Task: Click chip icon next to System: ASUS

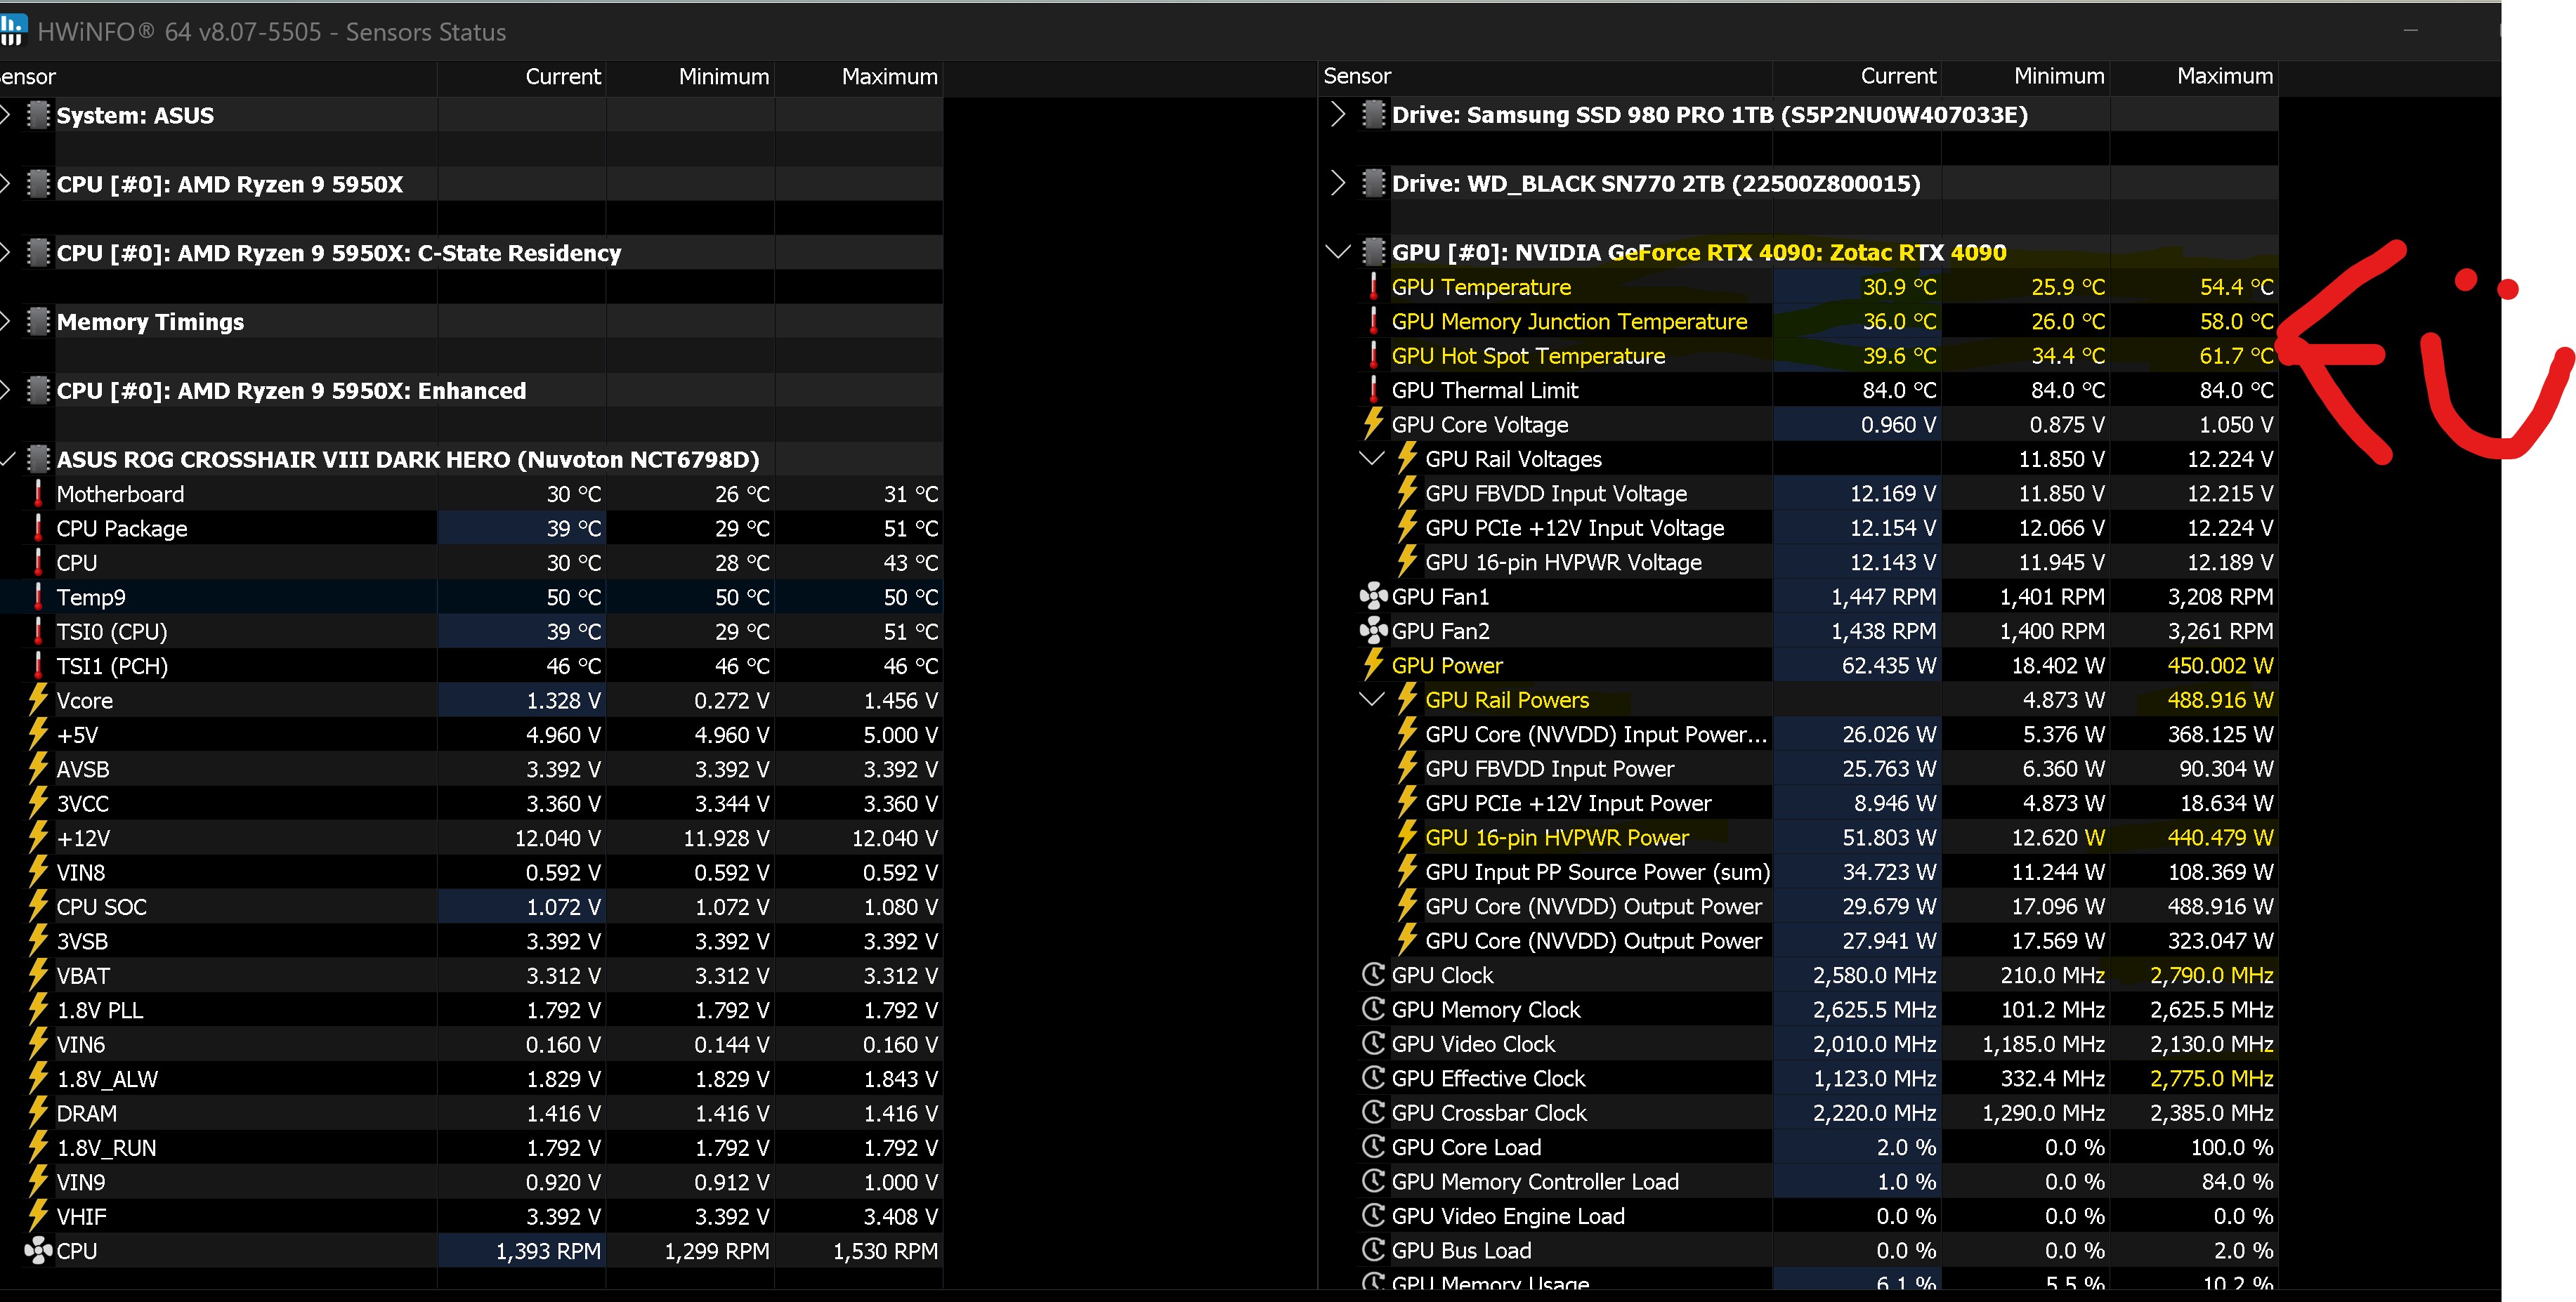Action: click(x=38, y=115)
